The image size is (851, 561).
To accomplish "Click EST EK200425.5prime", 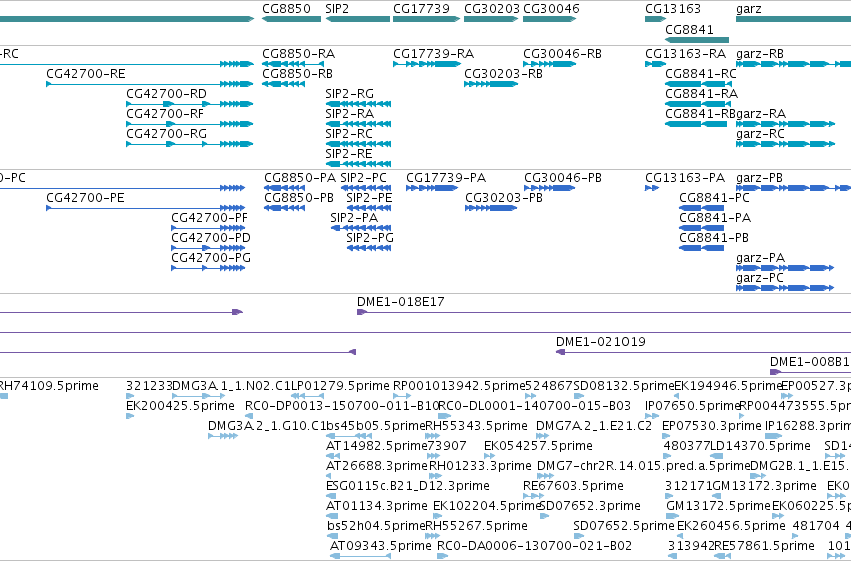I will (130, 417).
